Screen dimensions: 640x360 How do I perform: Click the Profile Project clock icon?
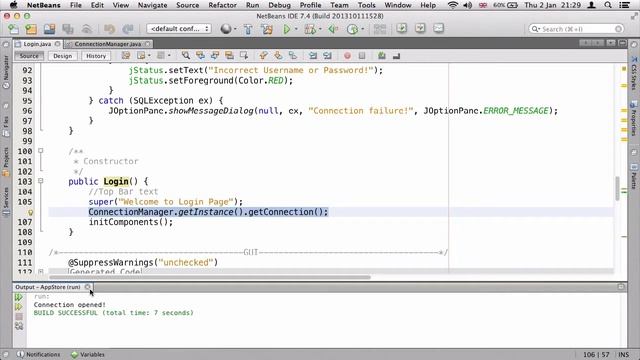point(352,29)
